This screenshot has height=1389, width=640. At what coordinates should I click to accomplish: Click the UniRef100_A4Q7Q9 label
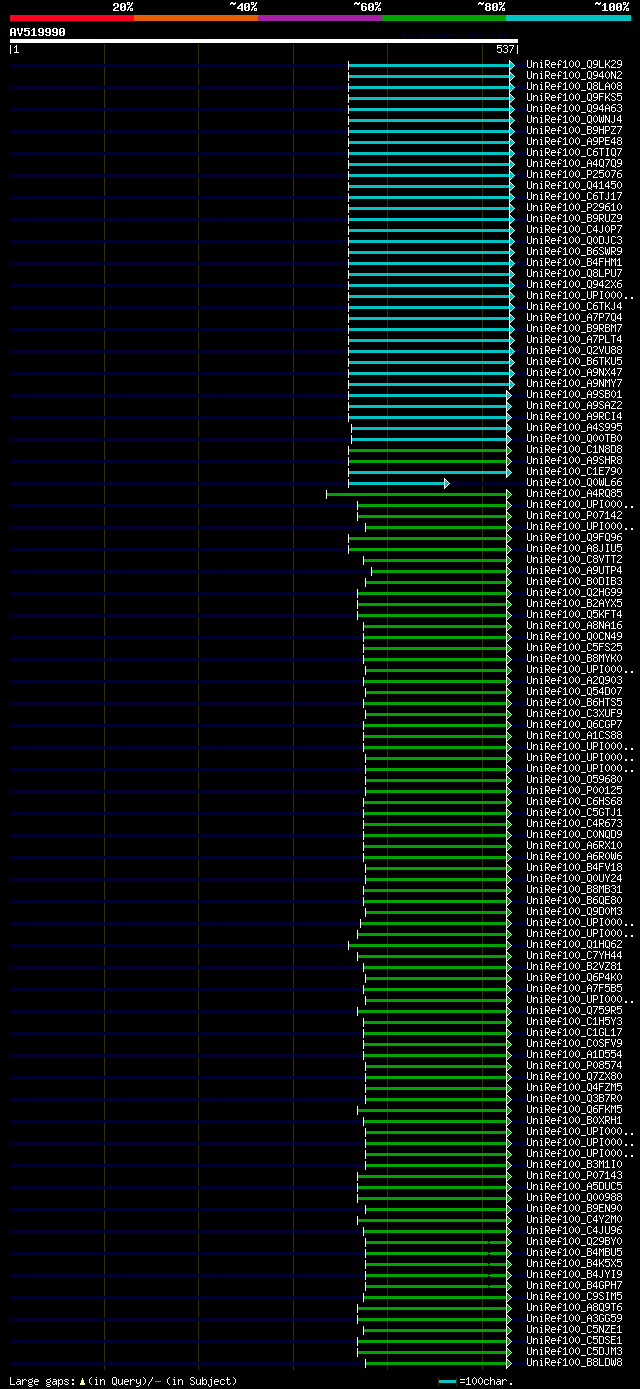tap(574, 163)
